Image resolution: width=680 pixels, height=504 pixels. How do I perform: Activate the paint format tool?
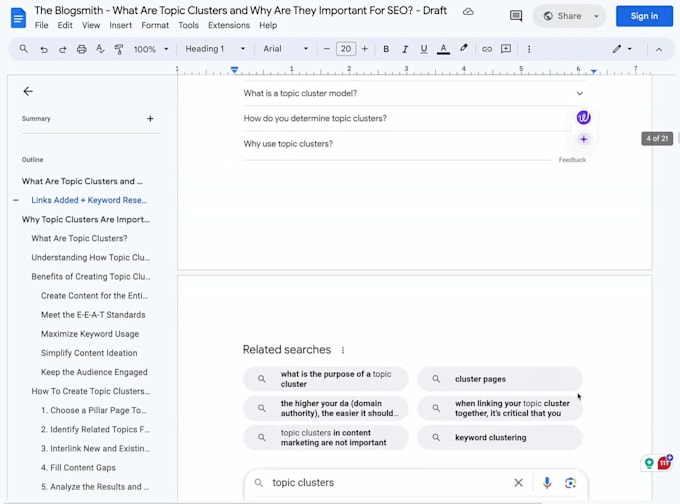click(x=118, y=49)
